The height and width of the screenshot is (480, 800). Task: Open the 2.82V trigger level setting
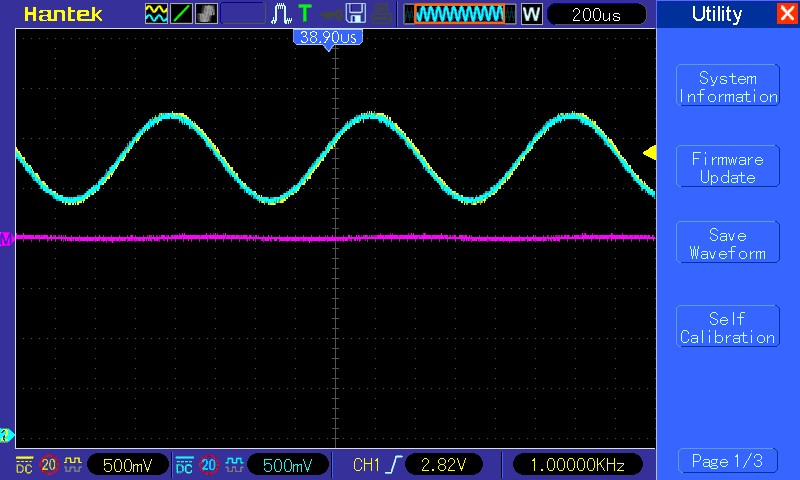[x=444, y=465]
